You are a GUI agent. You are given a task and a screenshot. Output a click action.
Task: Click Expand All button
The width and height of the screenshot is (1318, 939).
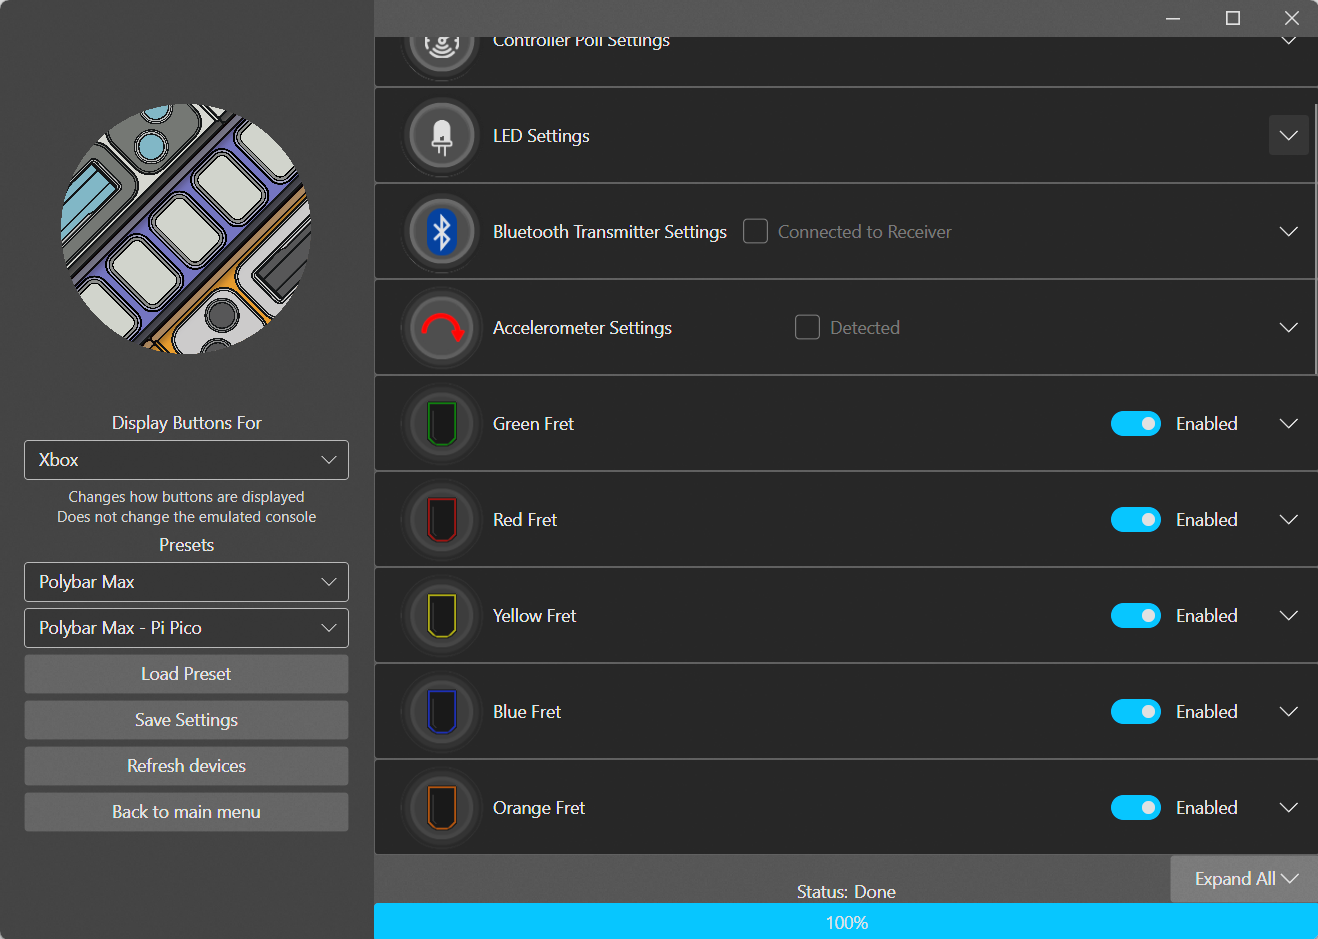click(1244, 879)
